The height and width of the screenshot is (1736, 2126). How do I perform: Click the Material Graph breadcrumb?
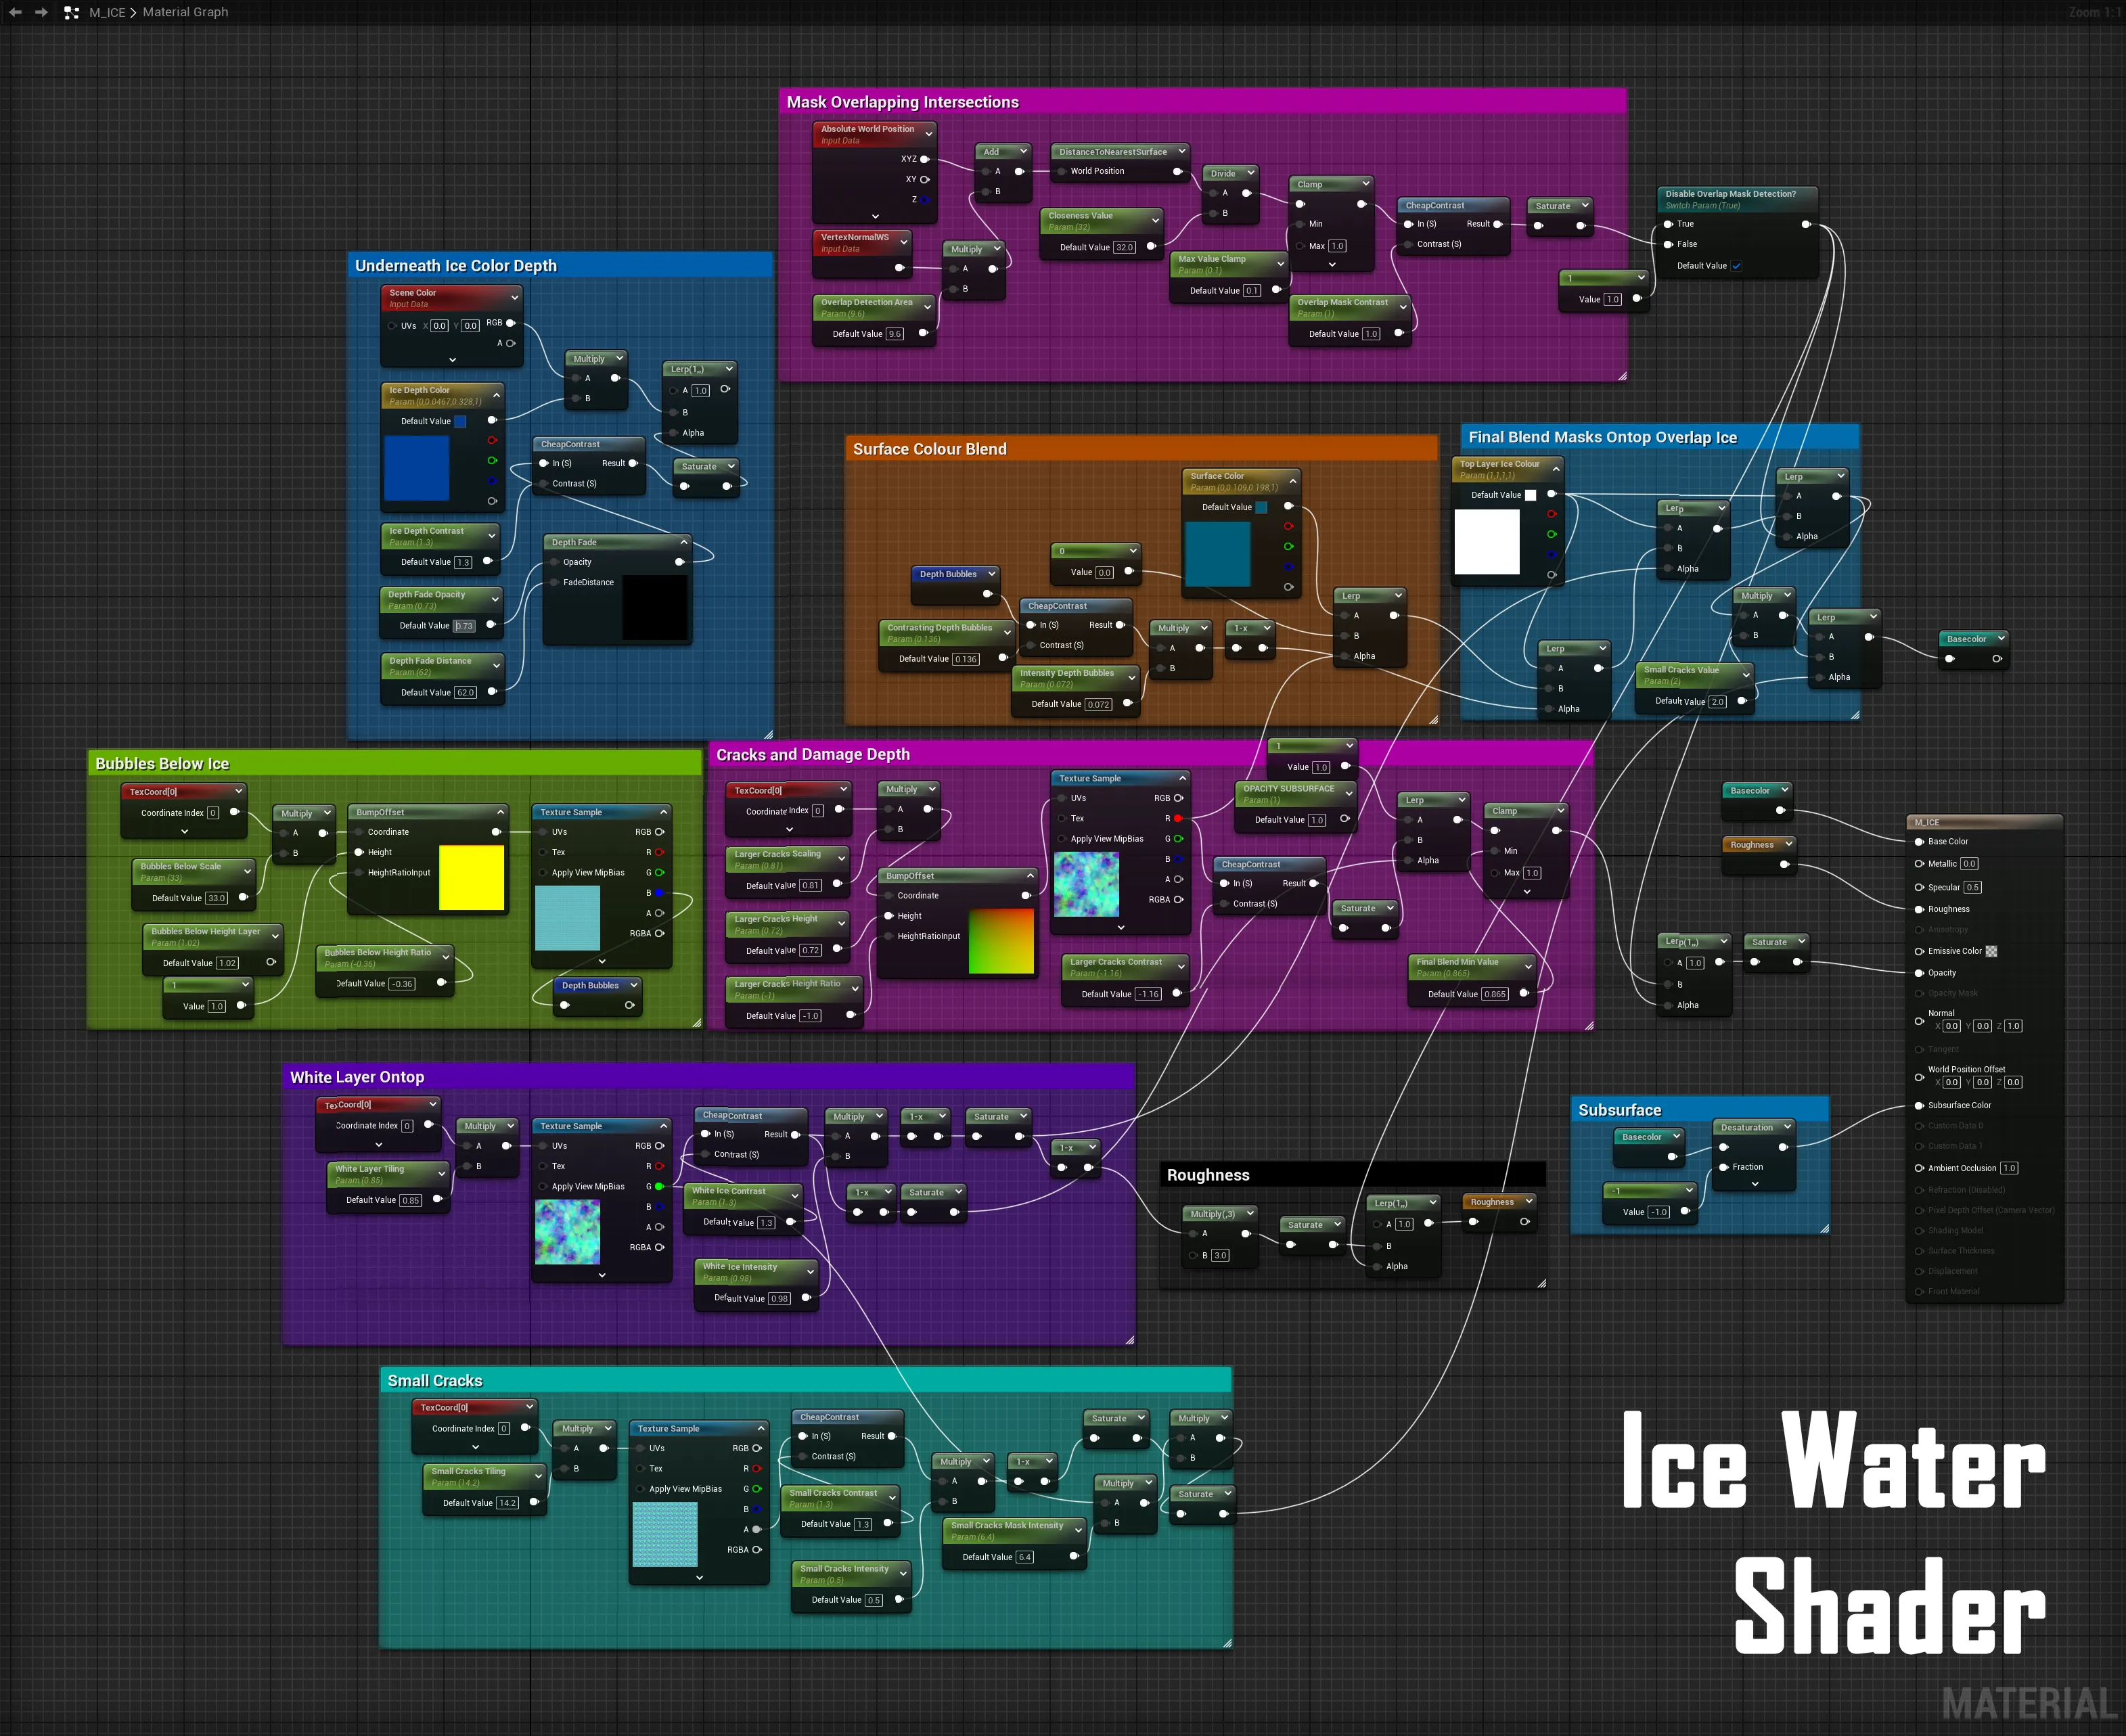coord(185,12)
